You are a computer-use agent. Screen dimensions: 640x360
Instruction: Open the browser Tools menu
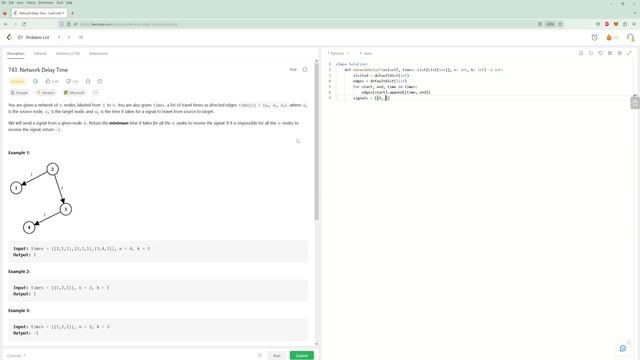pyautogui.click(x=60, y=2)
